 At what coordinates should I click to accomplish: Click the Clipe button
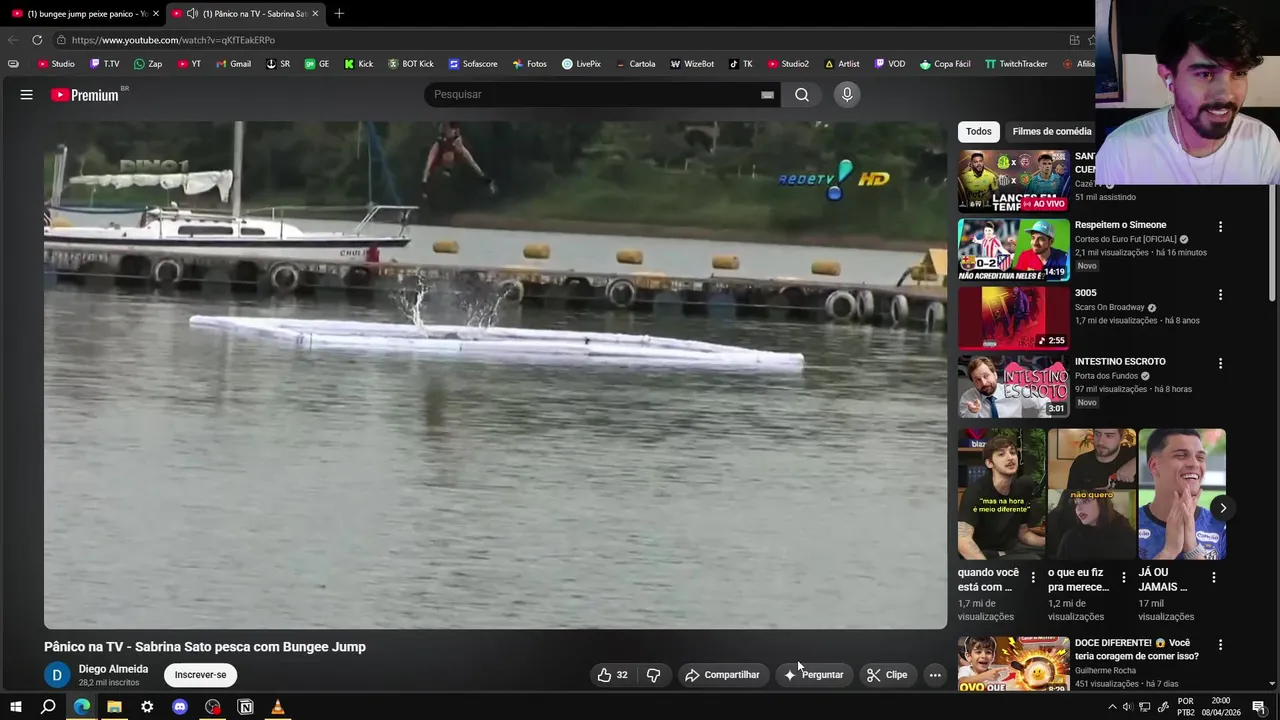tap(887, 675)
